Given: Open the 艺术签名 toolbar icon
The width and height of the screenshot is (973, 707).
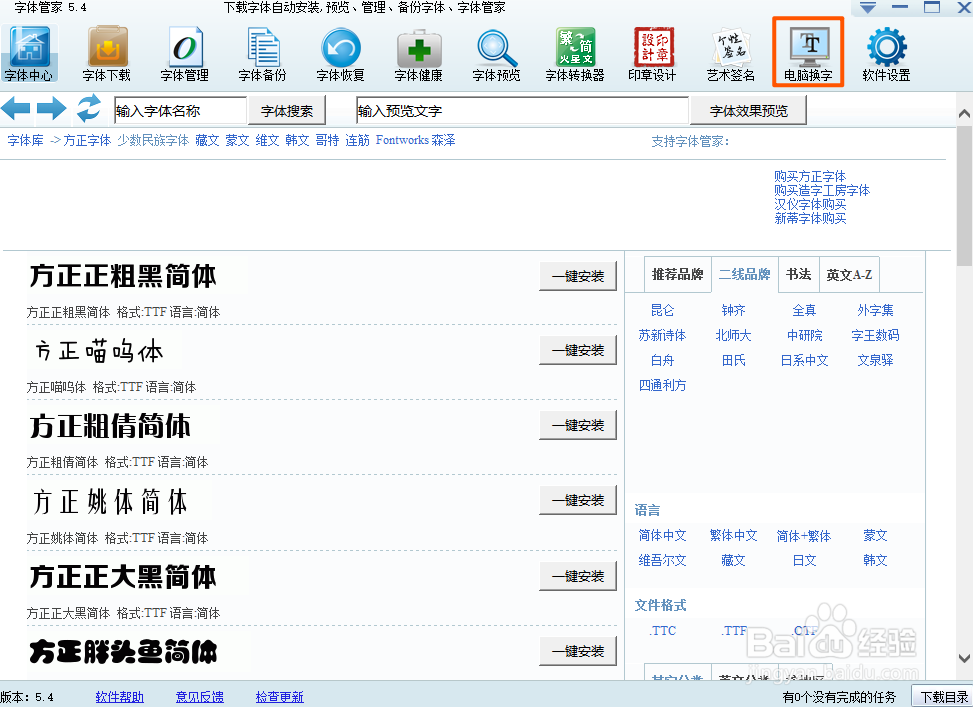Looking at the screenshot, I should click(731, 55).
